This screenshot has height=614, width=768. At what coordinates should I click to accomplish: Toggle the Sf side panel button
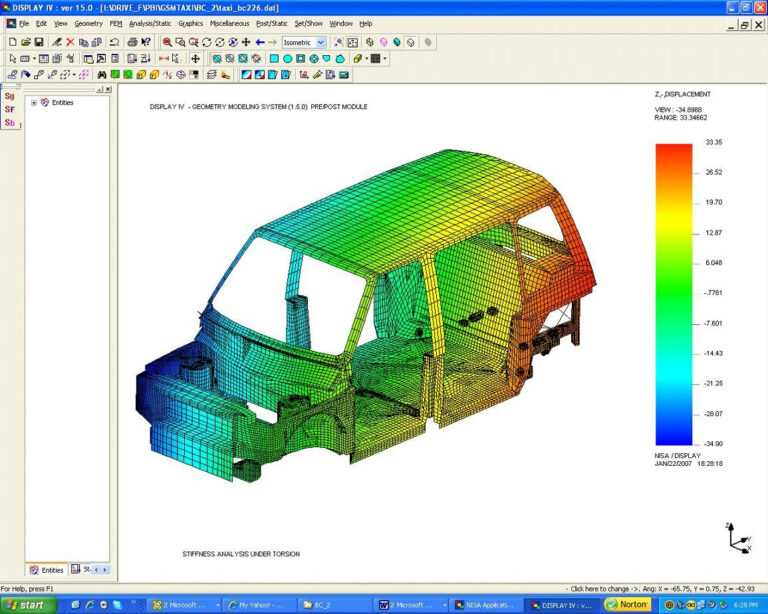click(10, 109)
